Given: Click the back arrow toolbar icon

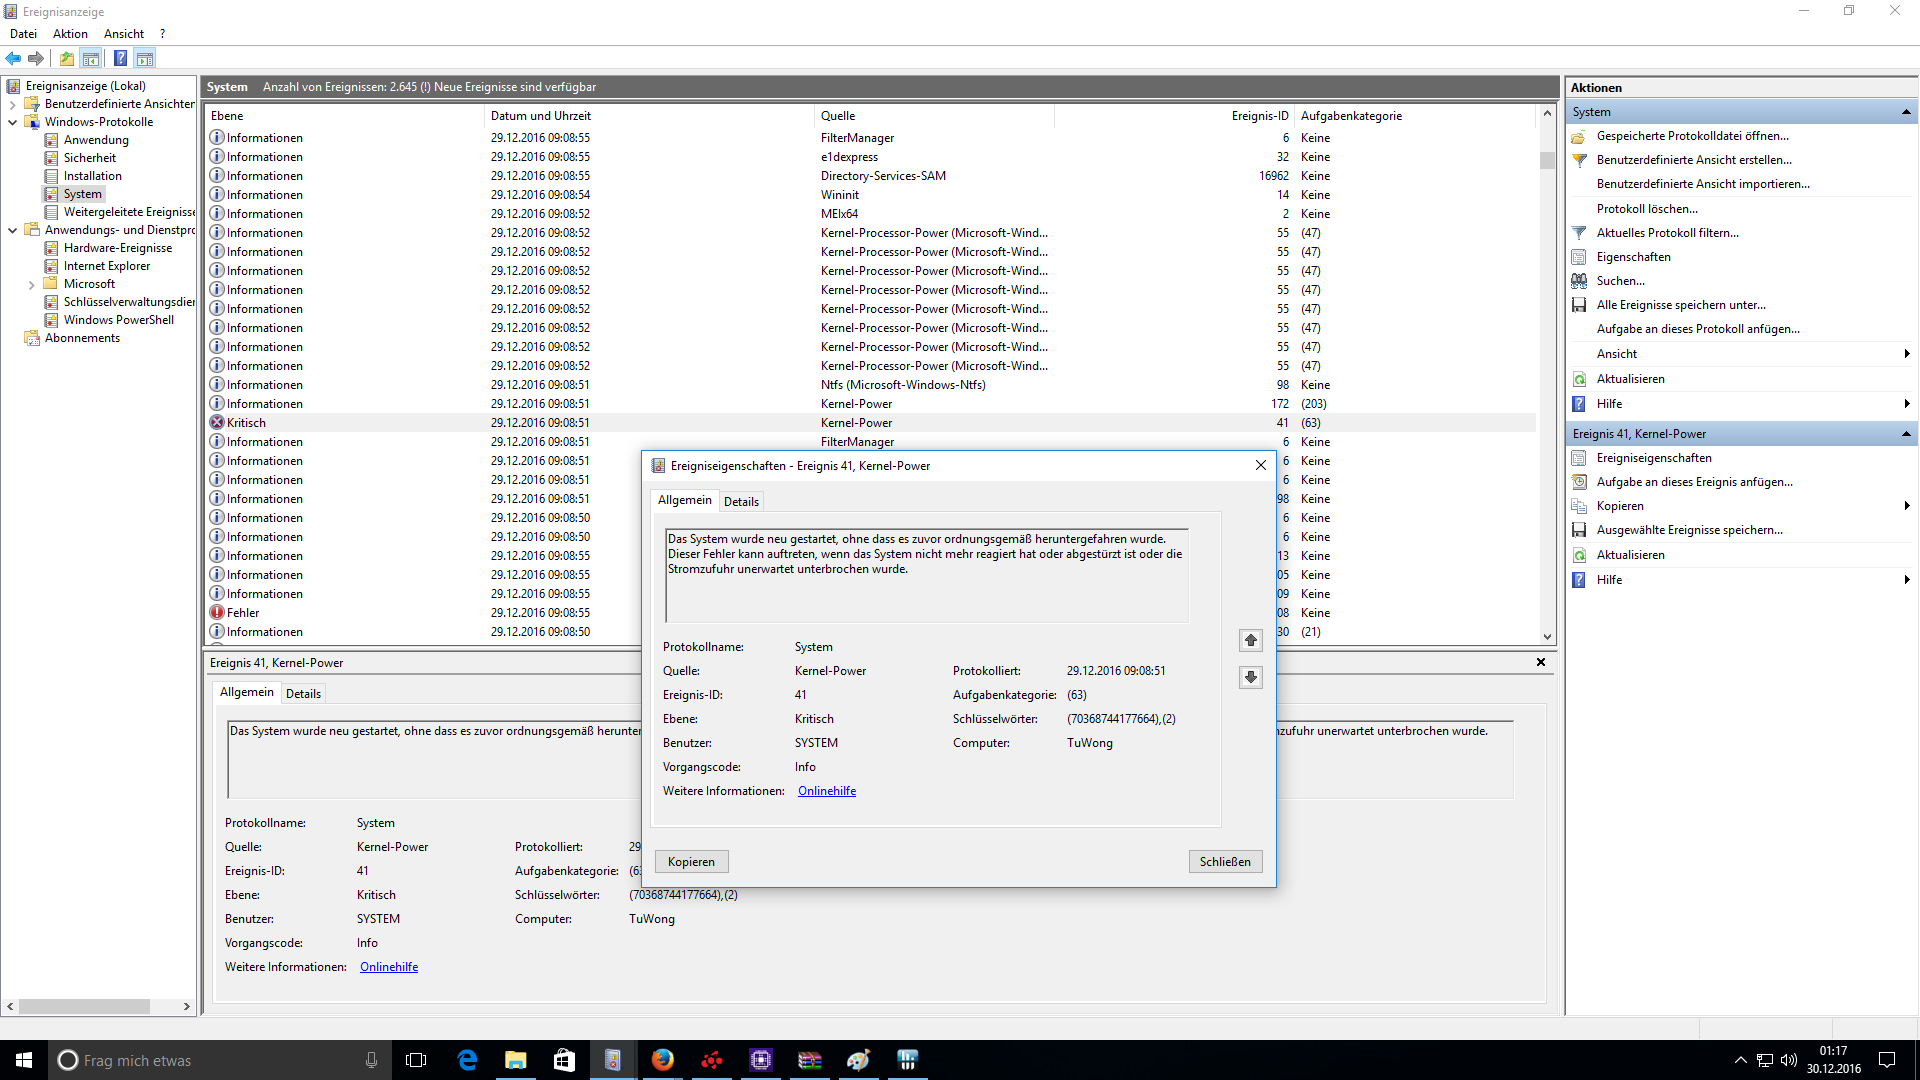Looking at the screenshot, I should click(13, 58).
